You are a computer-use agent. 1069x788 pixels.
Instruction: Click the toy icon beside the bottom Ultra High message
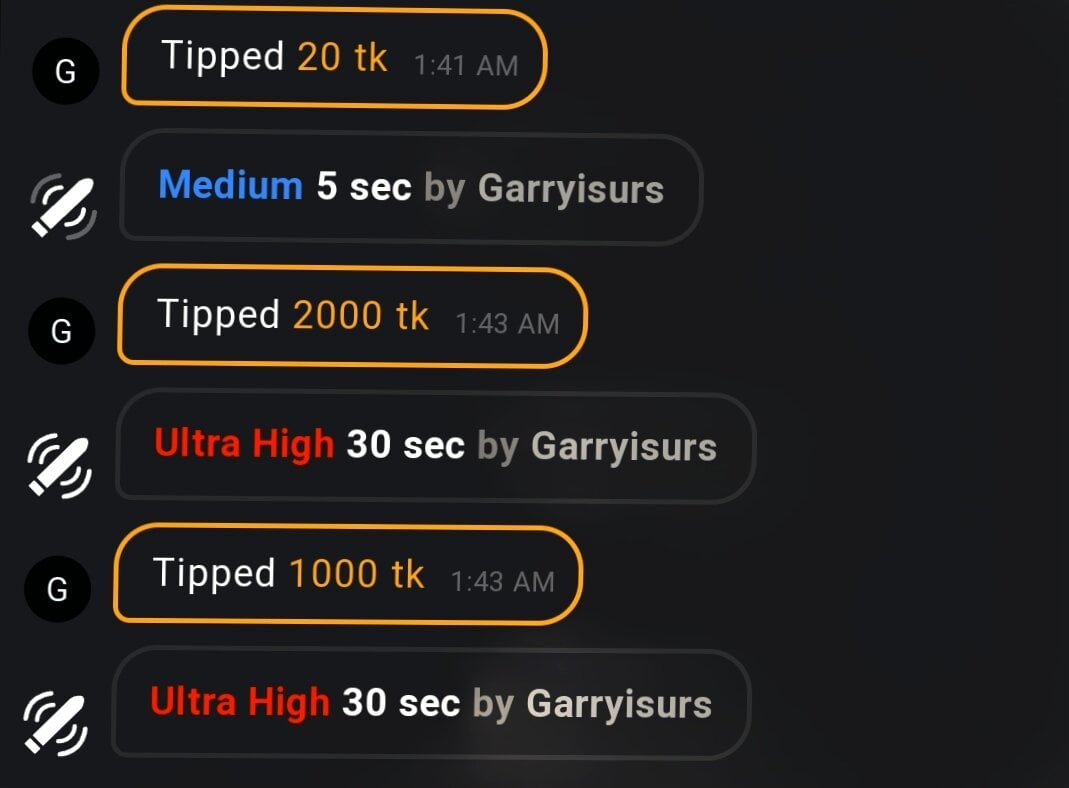tap(55, 724)
